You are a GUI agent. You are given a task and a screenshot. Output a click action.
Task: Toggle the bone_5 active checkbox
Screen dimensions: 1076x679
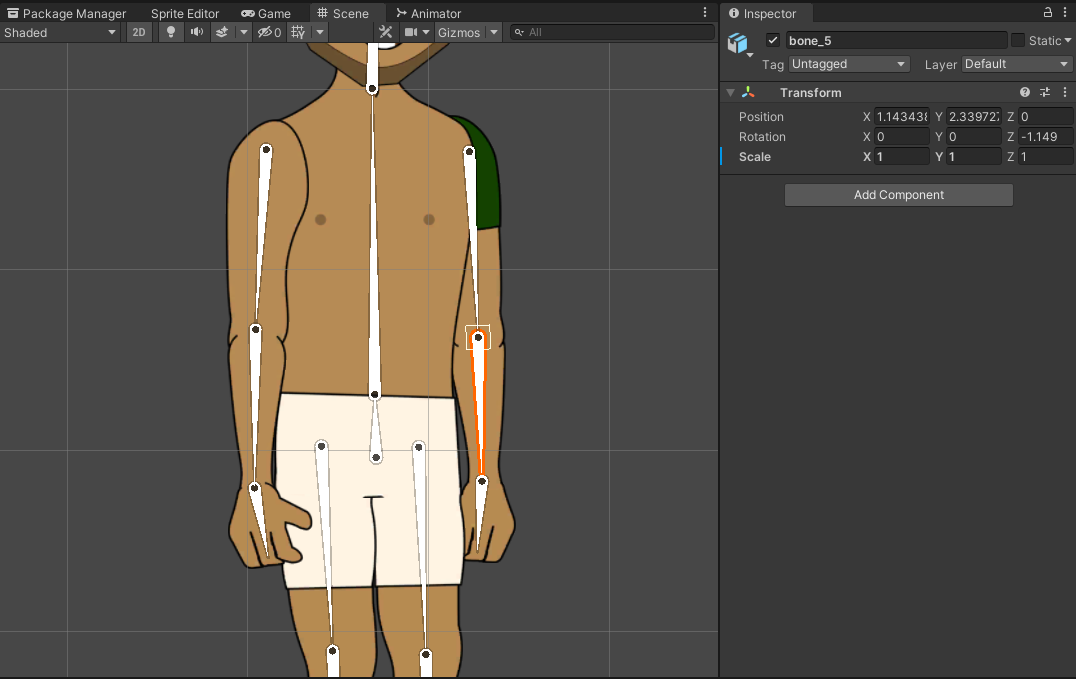(x=773, y=40)
